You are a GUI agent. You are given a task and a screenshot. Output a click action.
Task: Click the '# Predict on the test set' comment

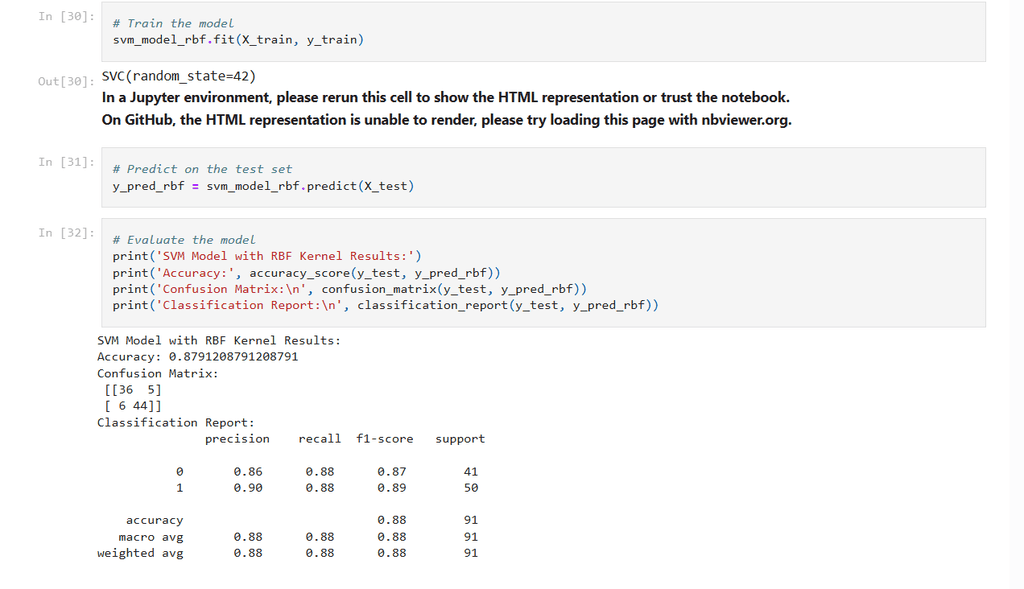(x=202, y=169)
